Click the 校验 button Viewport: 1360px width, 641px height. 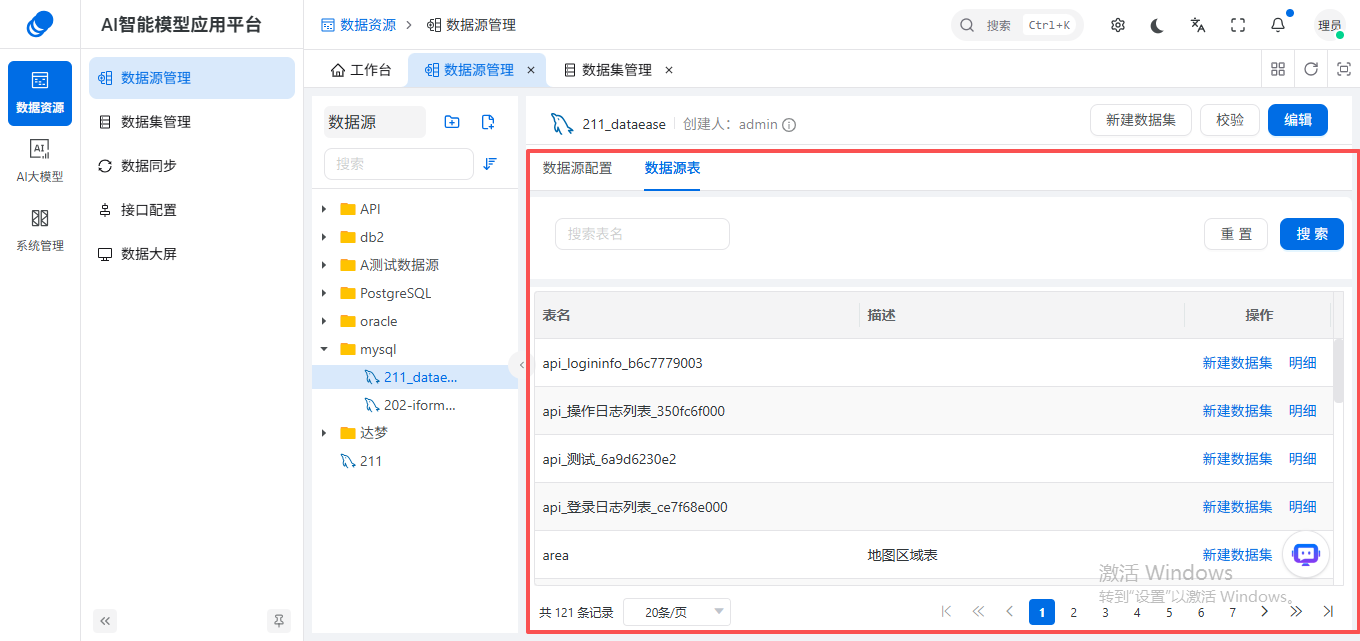point(1230,120)
